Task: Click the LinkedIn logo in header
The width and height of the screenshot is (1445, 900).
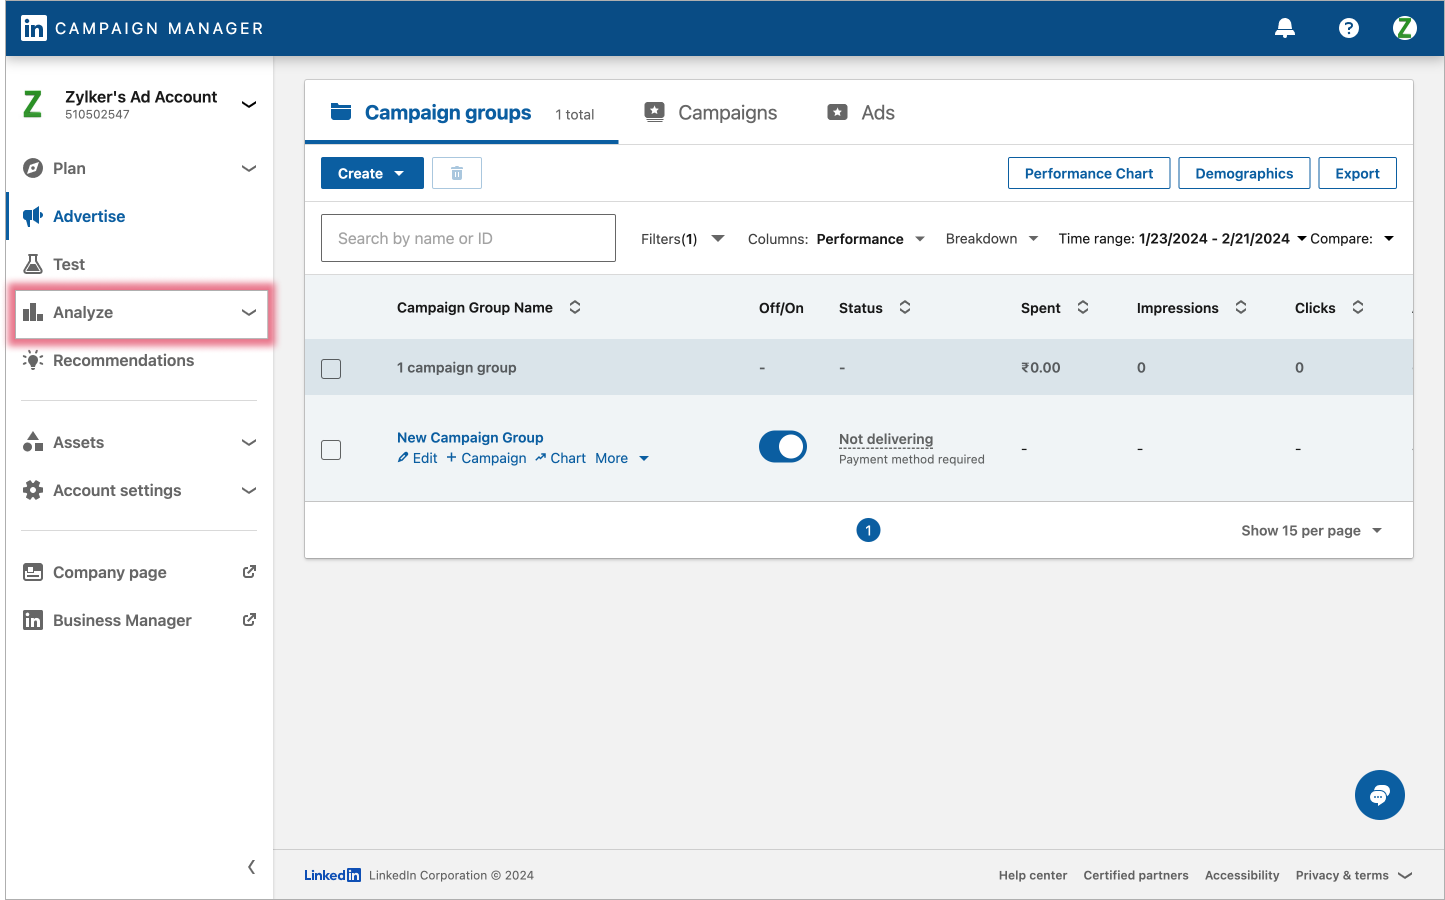Action: tap(33, 28)
